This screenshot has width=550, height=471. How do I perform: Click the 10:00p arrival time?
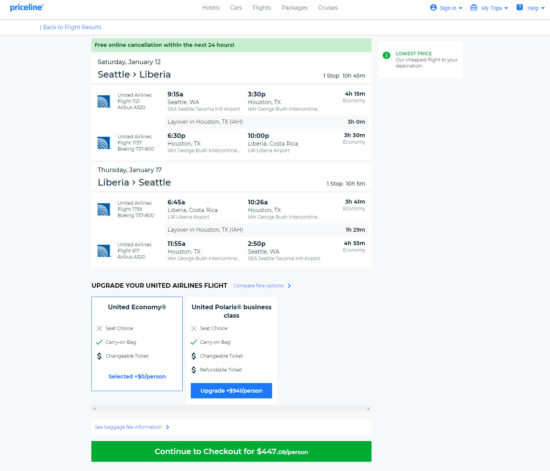[x=258, y=136]
